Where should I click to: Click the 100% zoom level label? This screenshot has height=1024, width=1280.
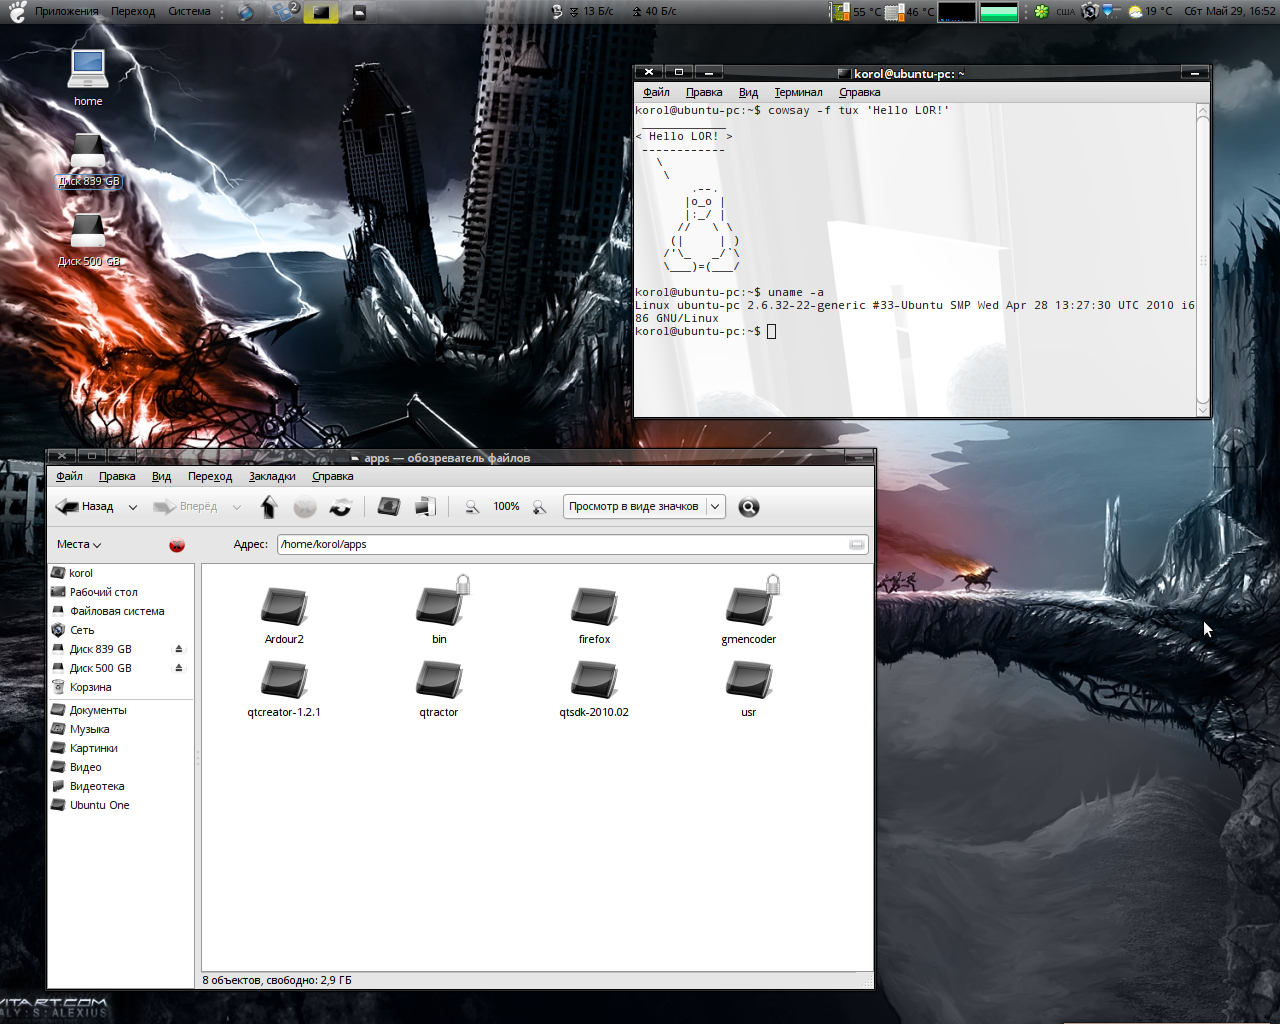pyautogui.click(x=506, y=507)
